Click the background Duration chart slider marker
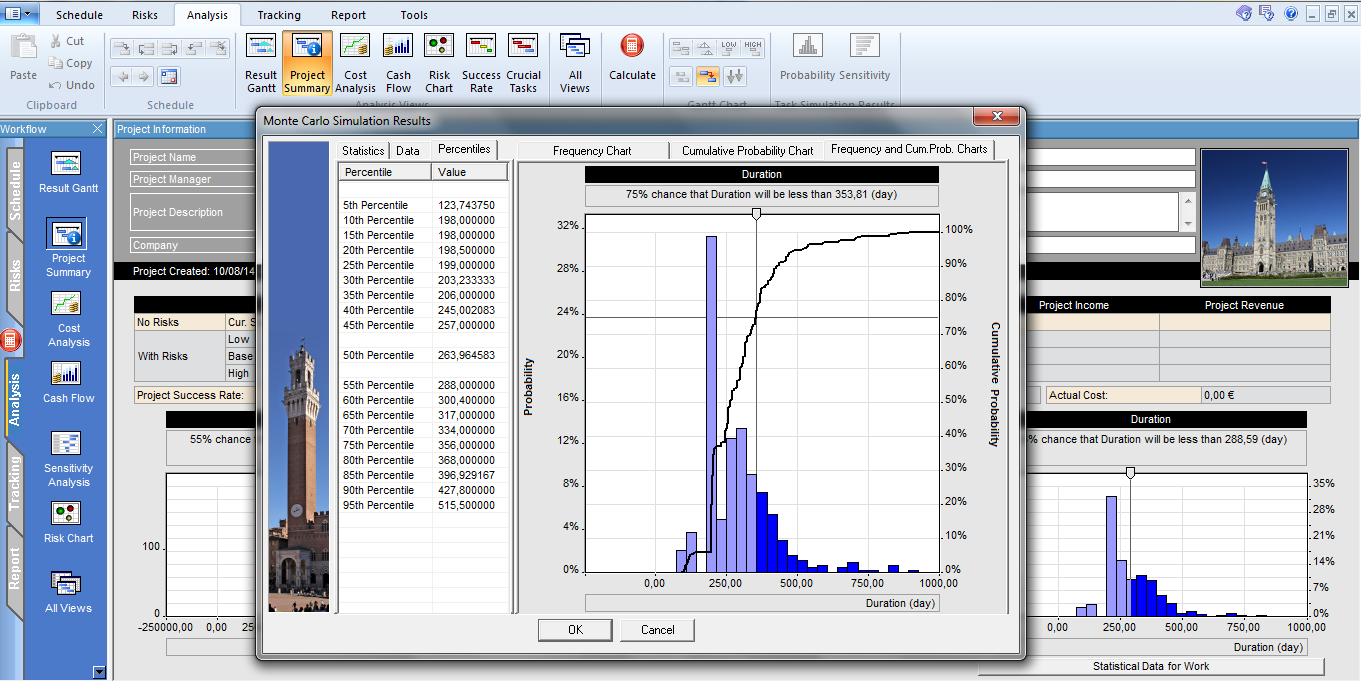This screenshot has width=1361, height=681. (1131, 472)
